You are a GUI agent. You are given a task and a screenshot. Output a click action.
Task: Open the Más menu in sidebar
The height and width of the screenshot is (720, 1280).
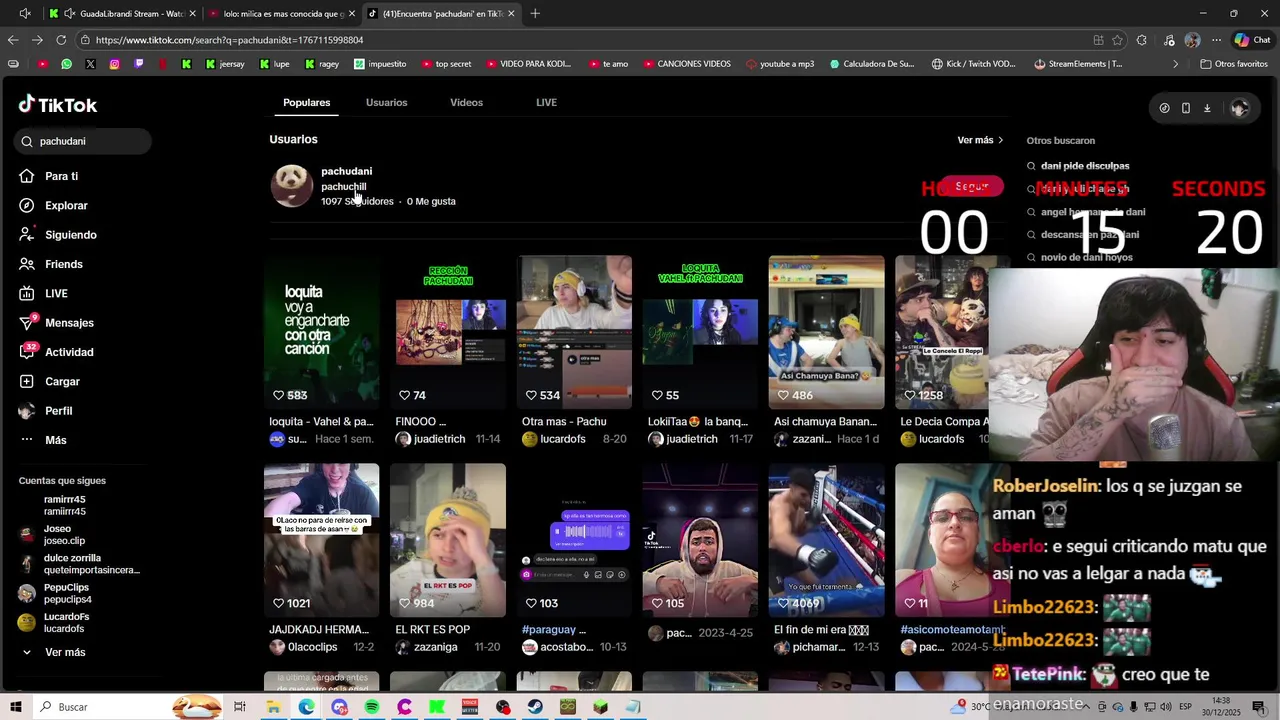[55, 440]
